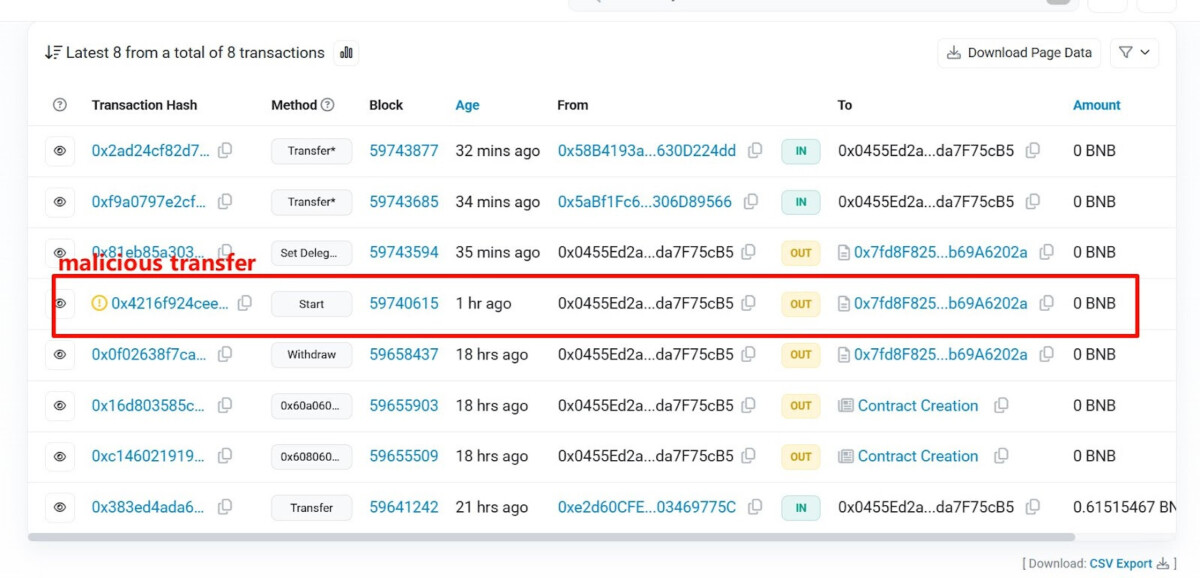Click eye icon for 0x2ad24cf82d7 transaction
The width and height of the screenshot is (1200, 578).
60,151
